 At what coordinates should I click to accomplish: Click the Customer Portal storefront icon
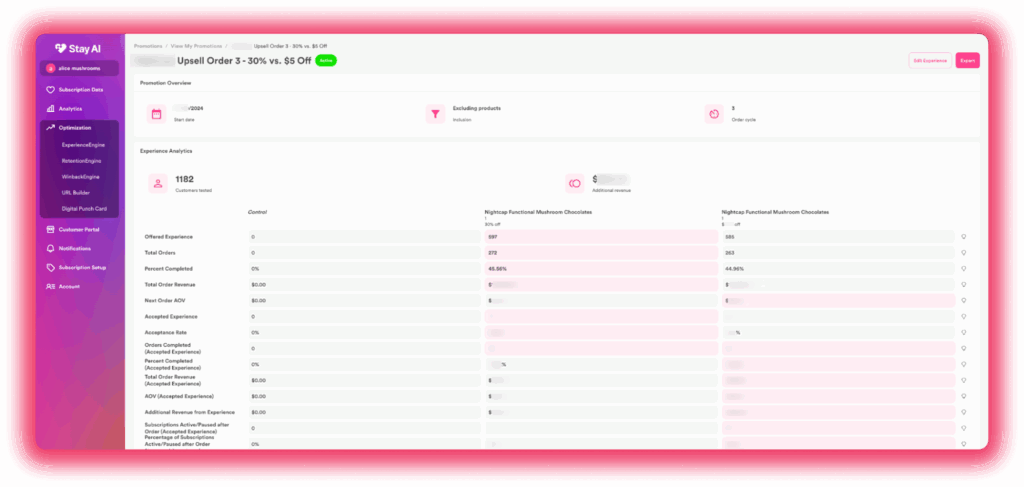pos(50,229)
